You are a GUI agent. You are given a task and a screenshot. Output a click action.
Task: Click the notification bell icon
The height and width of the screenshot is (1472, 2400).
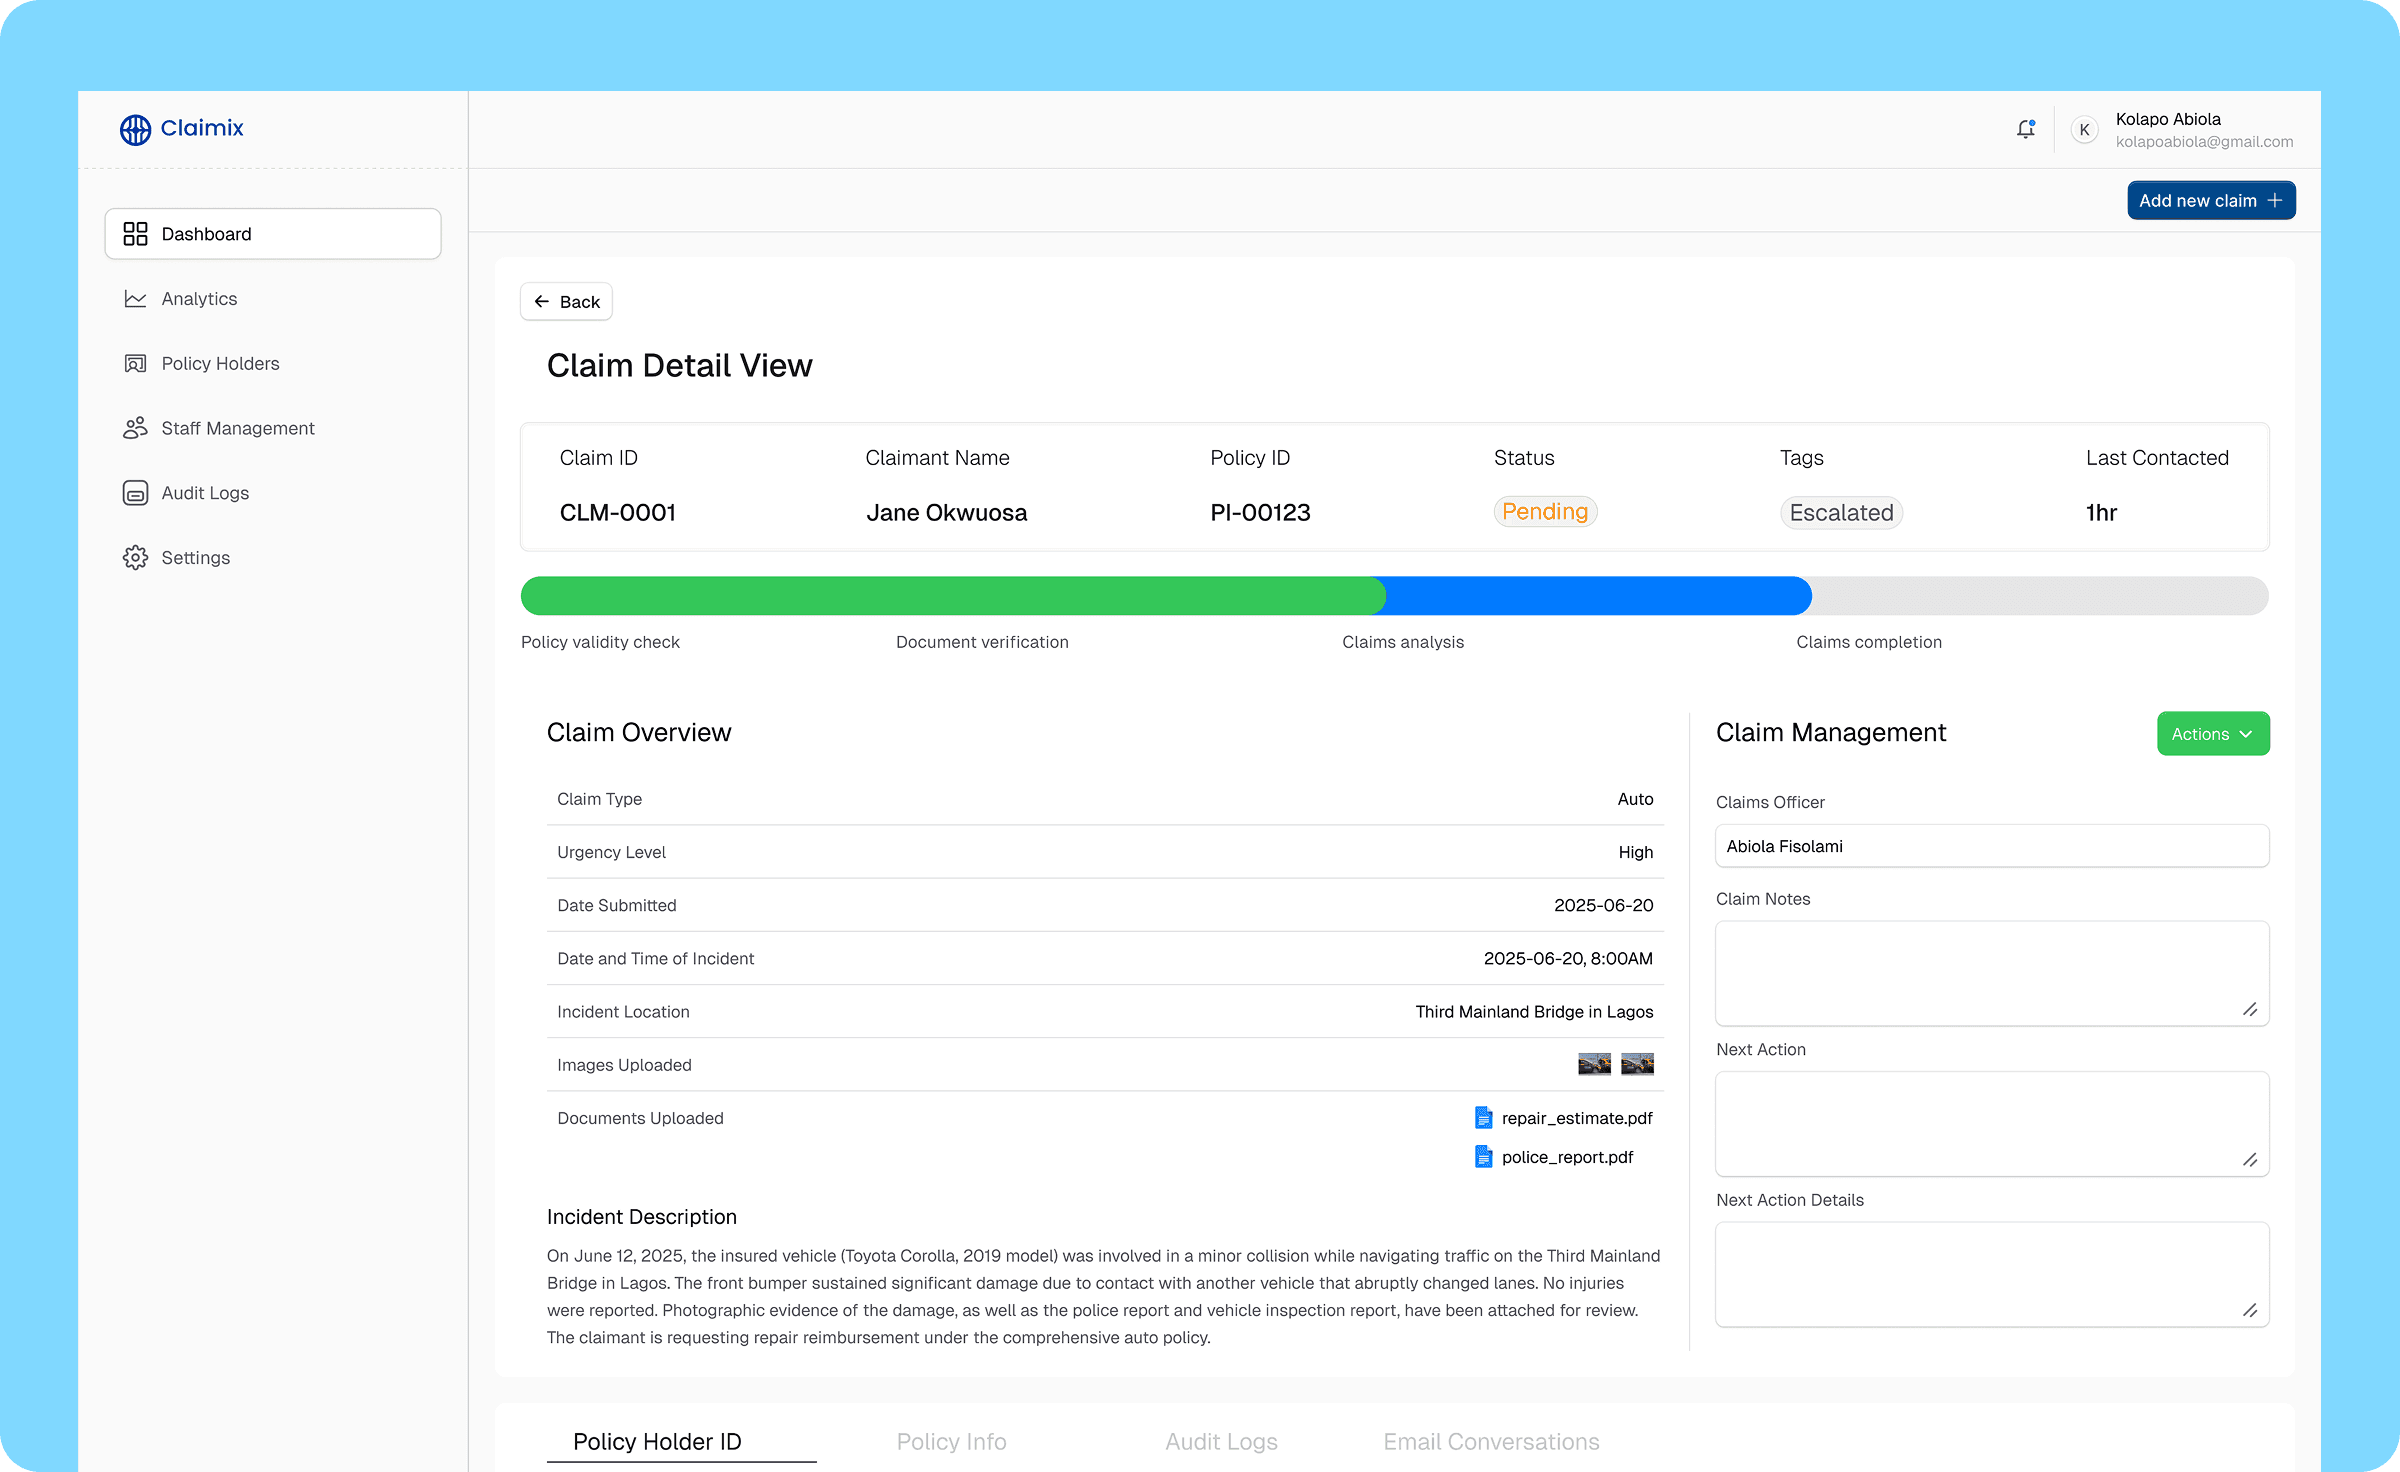pyautogui.click(x=2025, y=129)
